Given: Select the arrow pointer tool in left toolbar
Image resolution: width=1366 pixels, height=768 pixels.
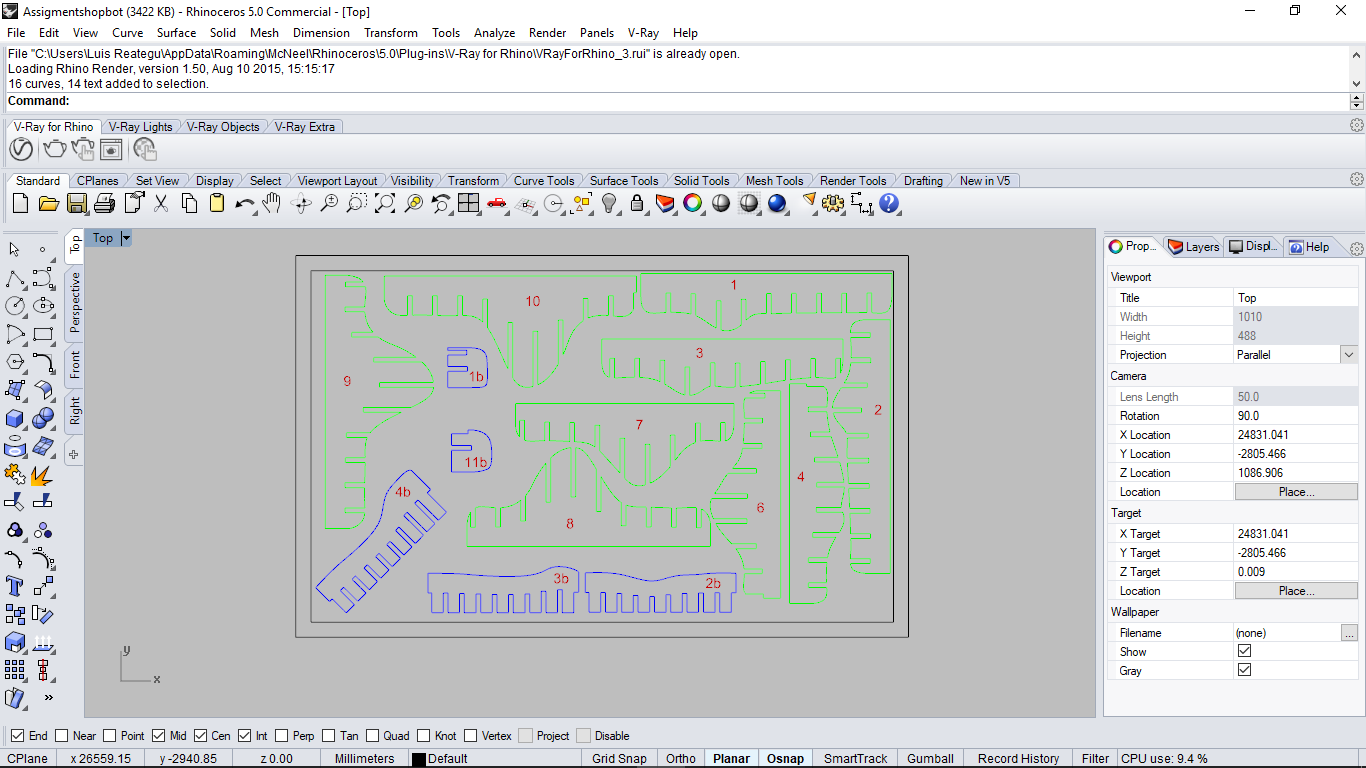Looking at the screenshot, I should click(15, 250).
